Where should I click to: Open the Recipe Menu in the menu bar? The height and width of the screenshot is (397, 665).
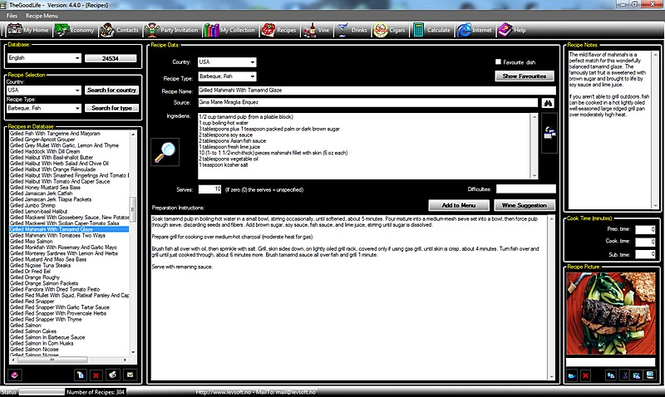pyautogui.click(x=42, y=16)
